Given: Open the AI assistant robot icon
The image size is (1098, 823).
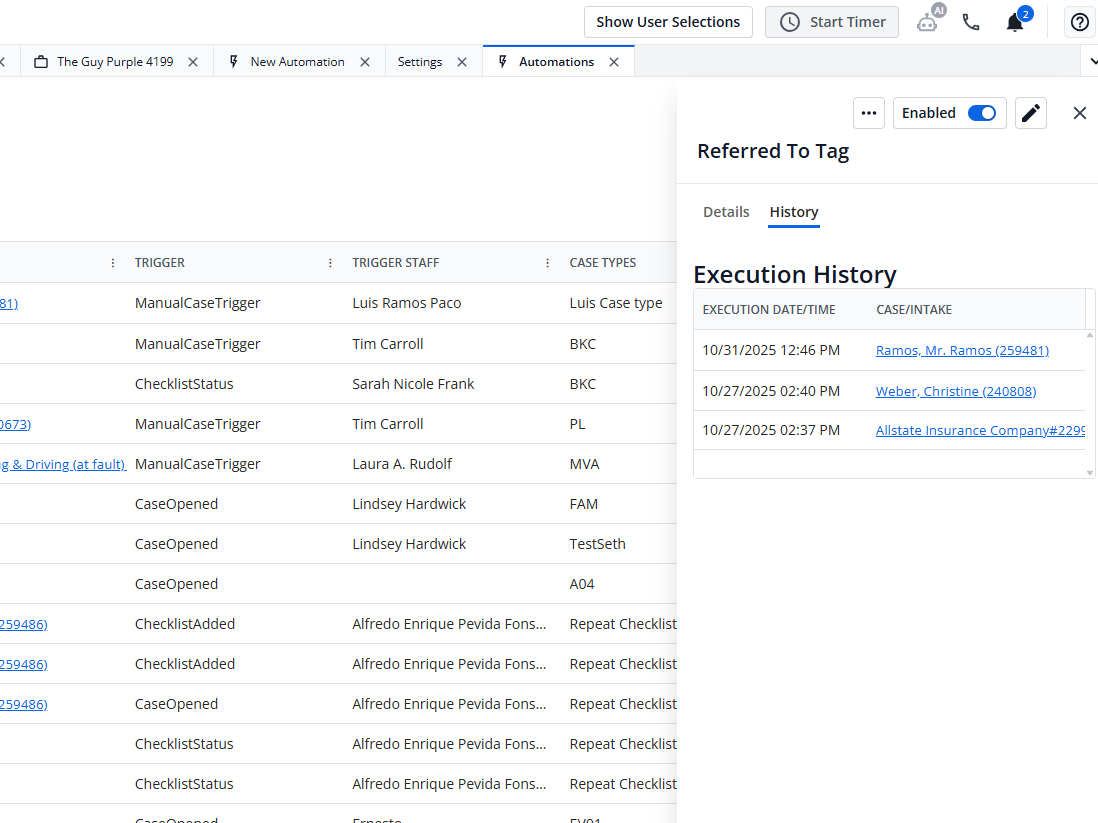Looking at the screenshot, I should pyautogui.click(x=928, y=22).
